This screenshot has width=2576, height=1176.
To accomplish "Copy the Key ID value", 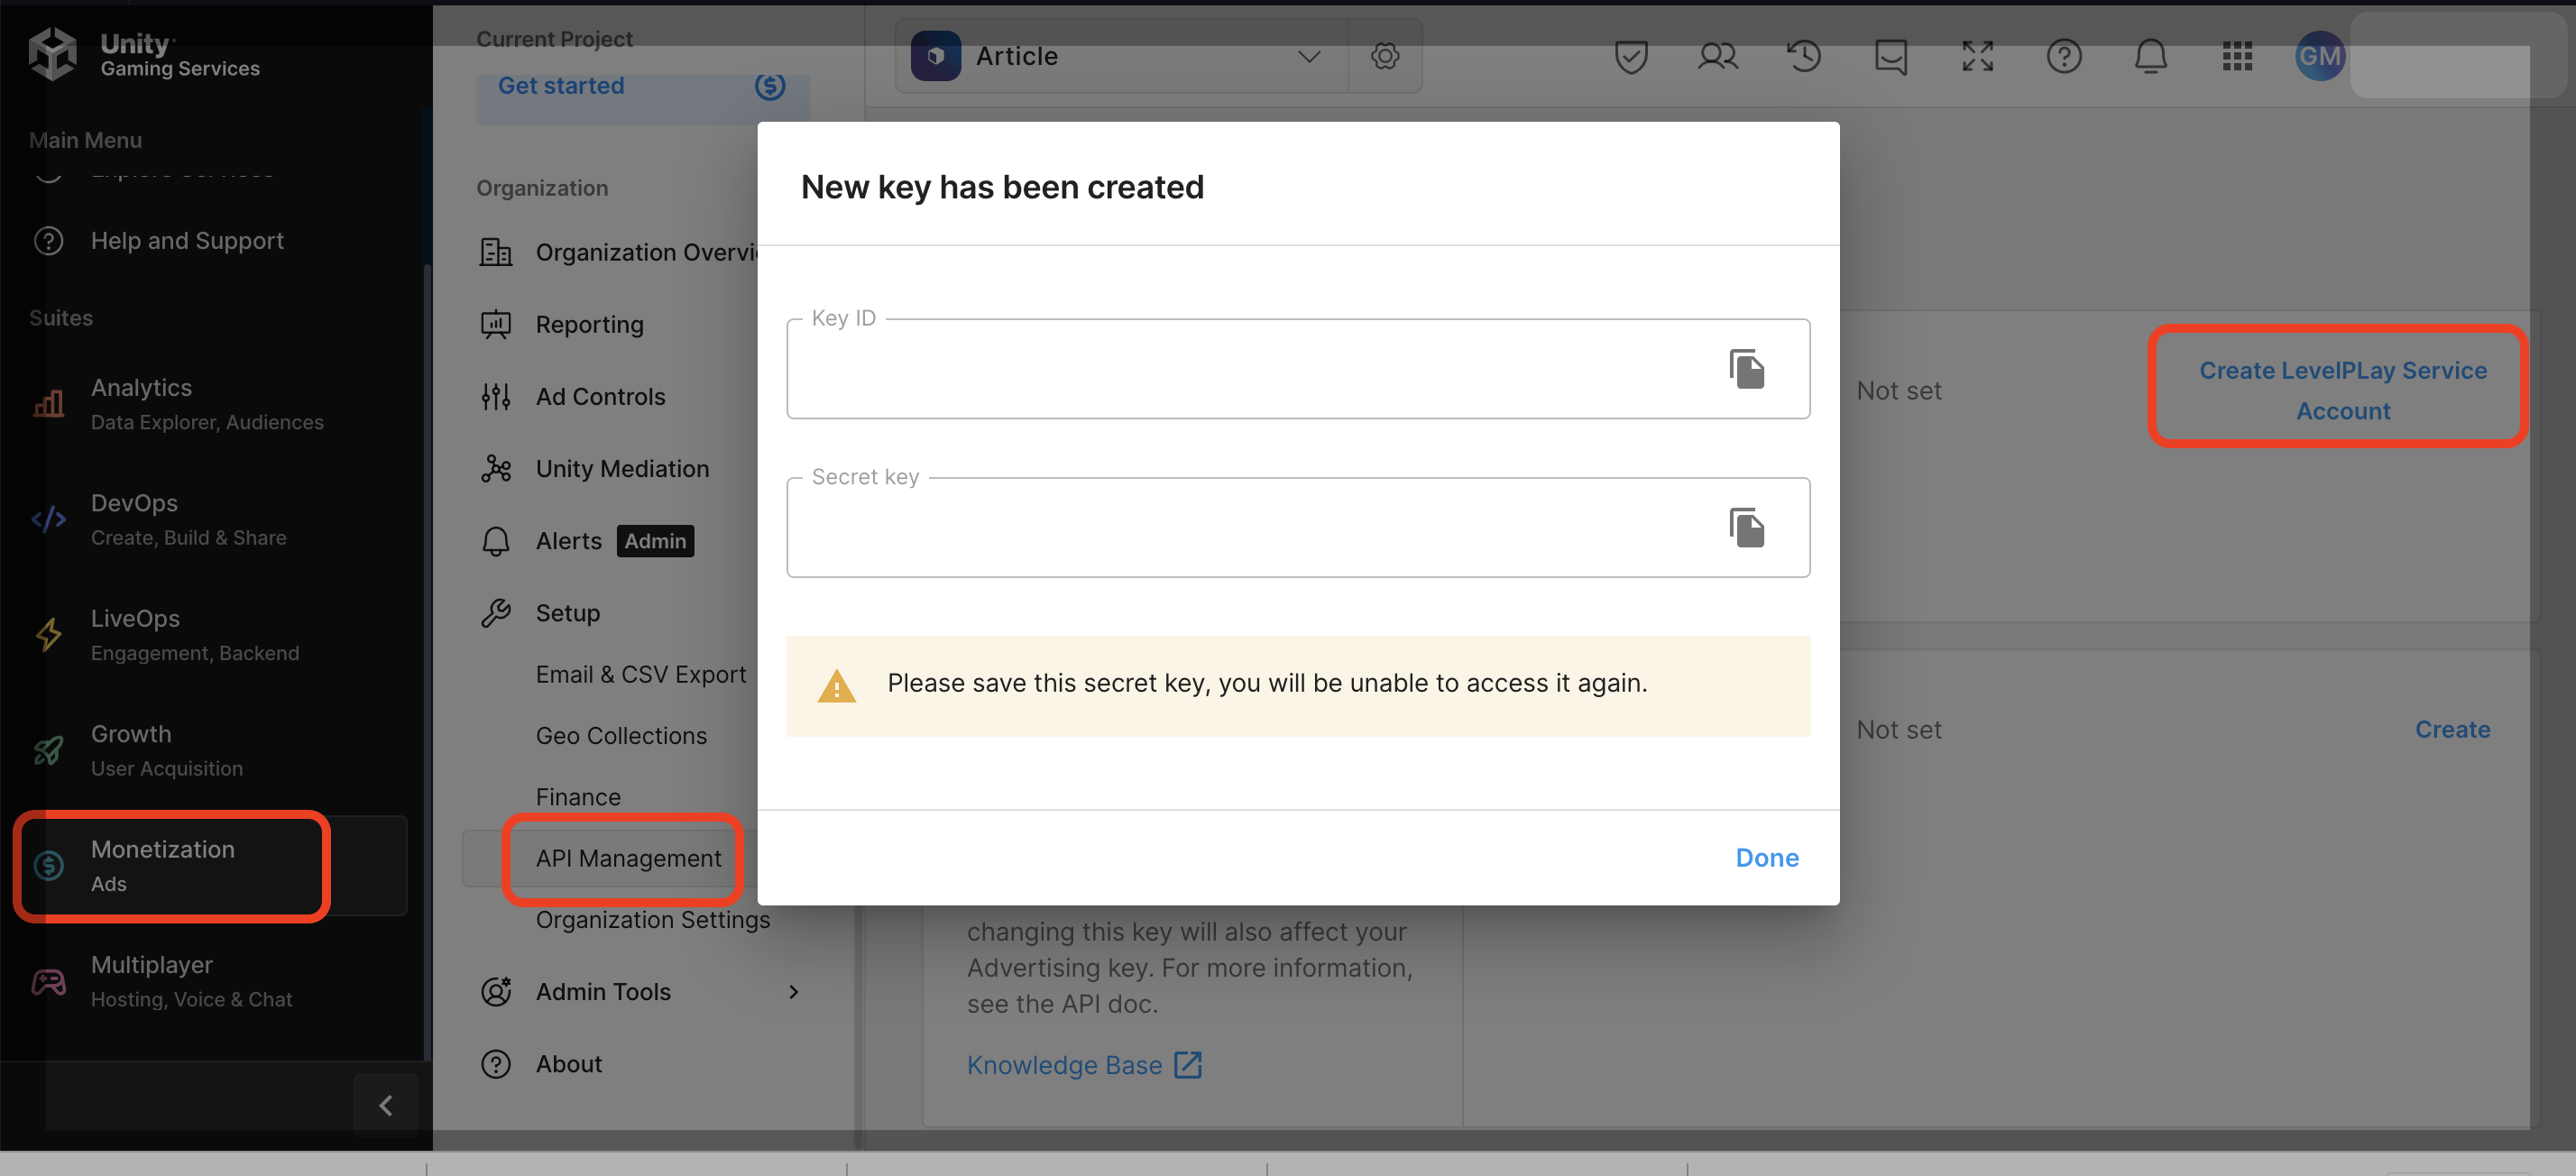I will tap(1746, 369).
